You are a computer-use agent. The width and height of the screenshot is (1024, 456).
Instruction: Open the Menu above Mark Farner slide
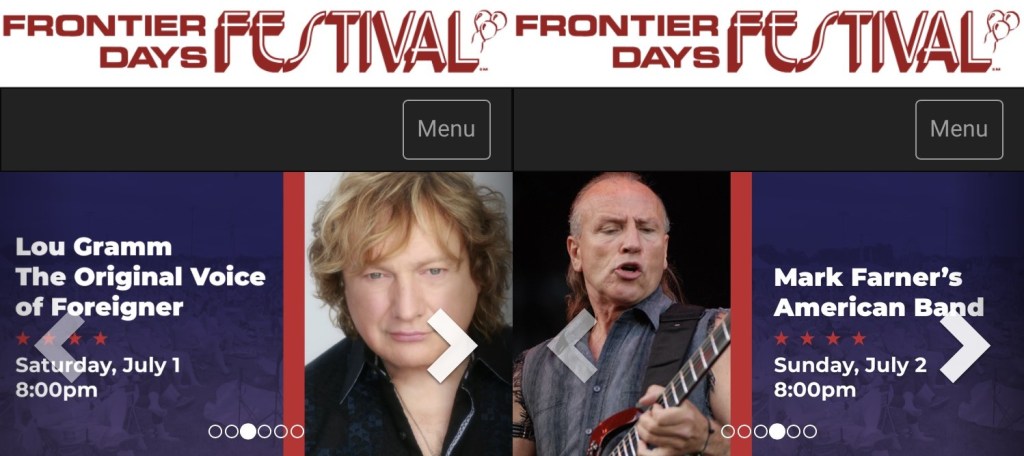pos(959,129)
